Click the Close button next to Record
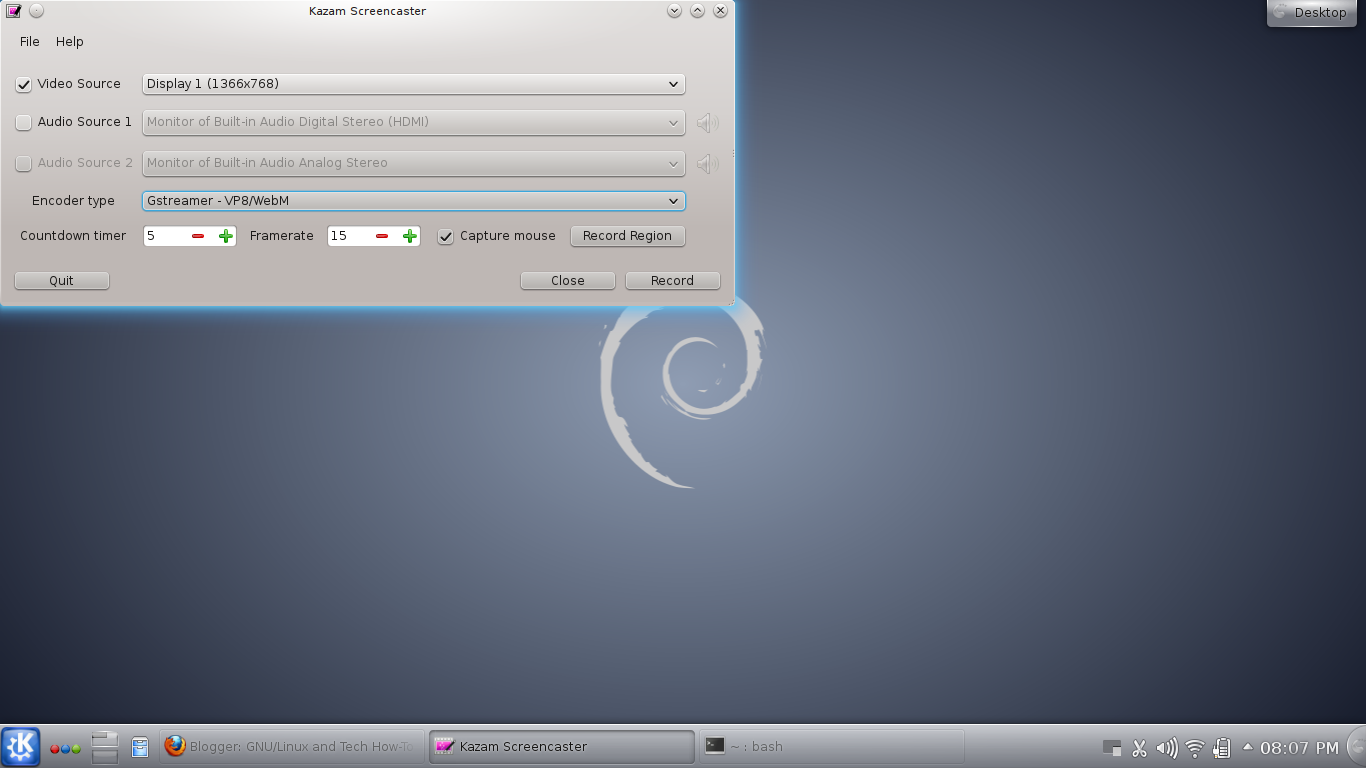1366x768 pixels. tap(568, 281)
